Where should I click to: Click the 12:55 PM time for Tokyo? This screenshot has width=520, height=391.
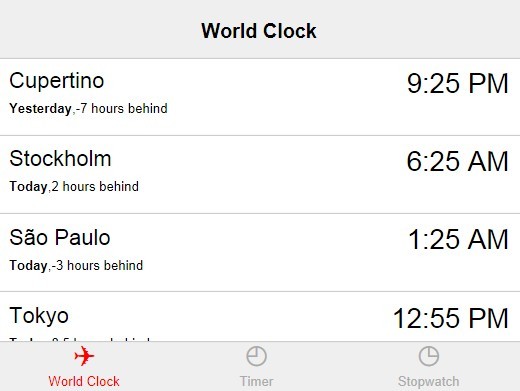click(451, 318)
